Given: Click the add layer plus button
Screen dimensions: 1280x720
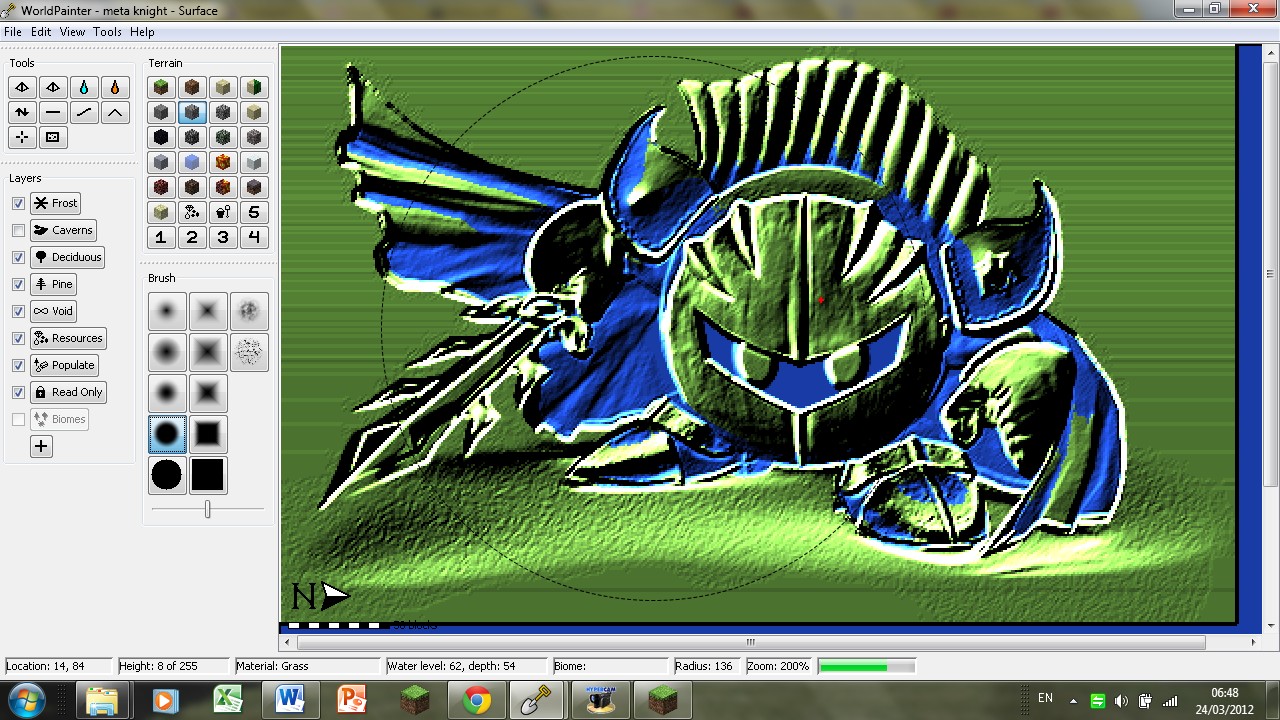Looking at the screenshot, I should point(41,447).
